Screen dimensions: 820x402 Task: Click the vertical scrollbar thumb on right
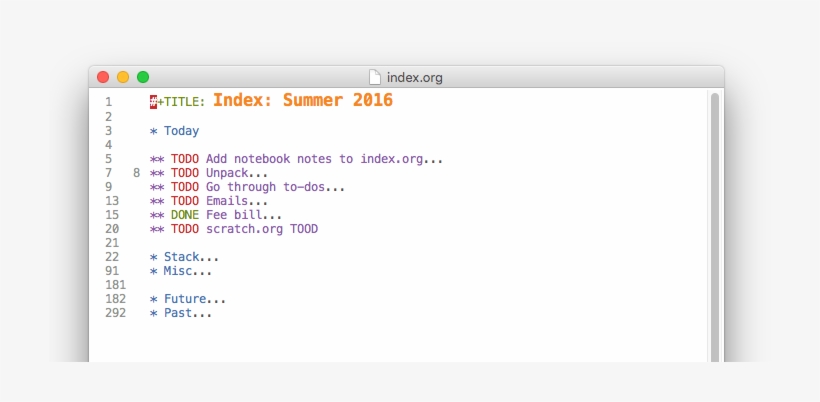pyautogui.click(x=714, y=227)
